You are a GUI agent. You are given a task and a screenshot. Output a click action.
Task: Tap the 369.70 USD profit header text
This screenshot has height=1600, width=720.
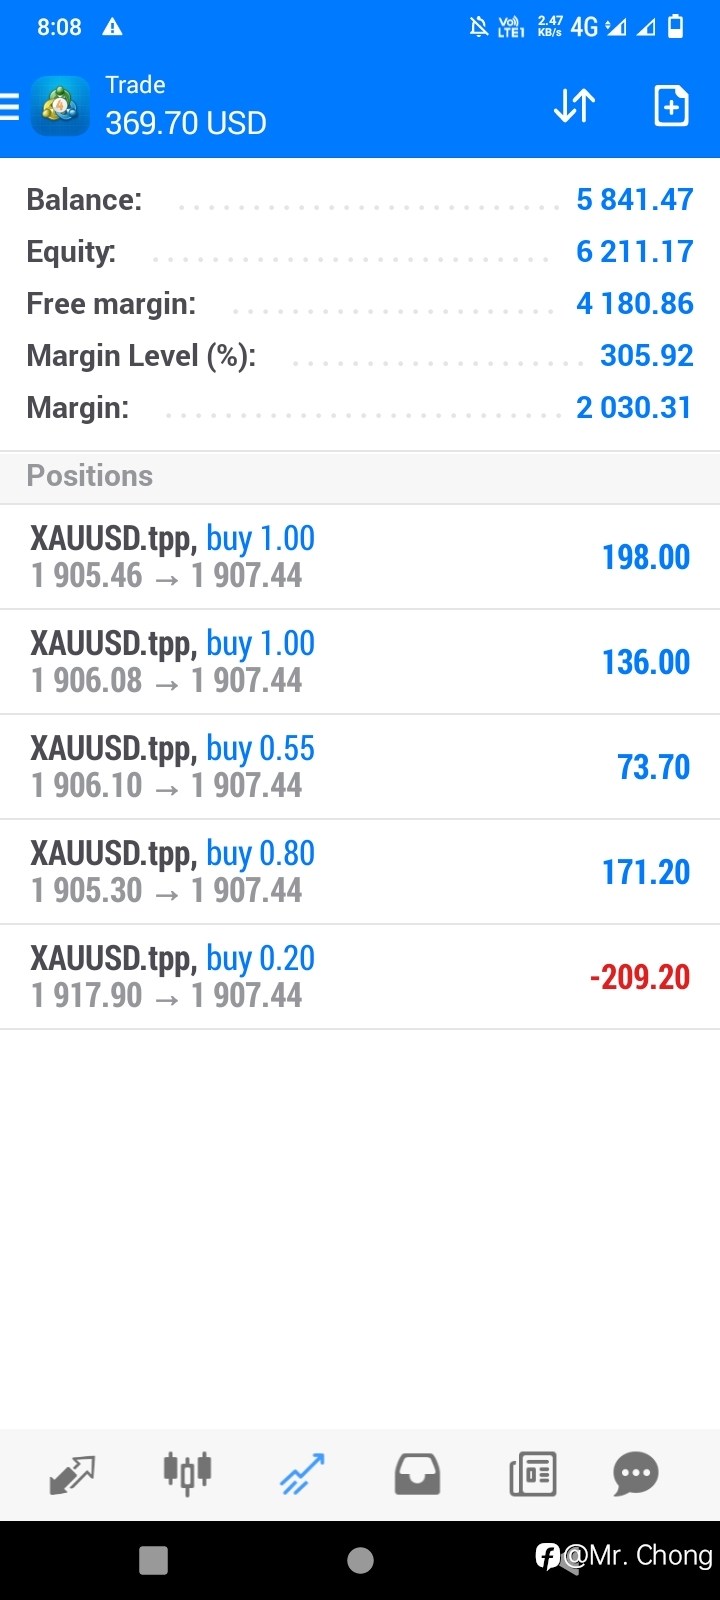186,123
